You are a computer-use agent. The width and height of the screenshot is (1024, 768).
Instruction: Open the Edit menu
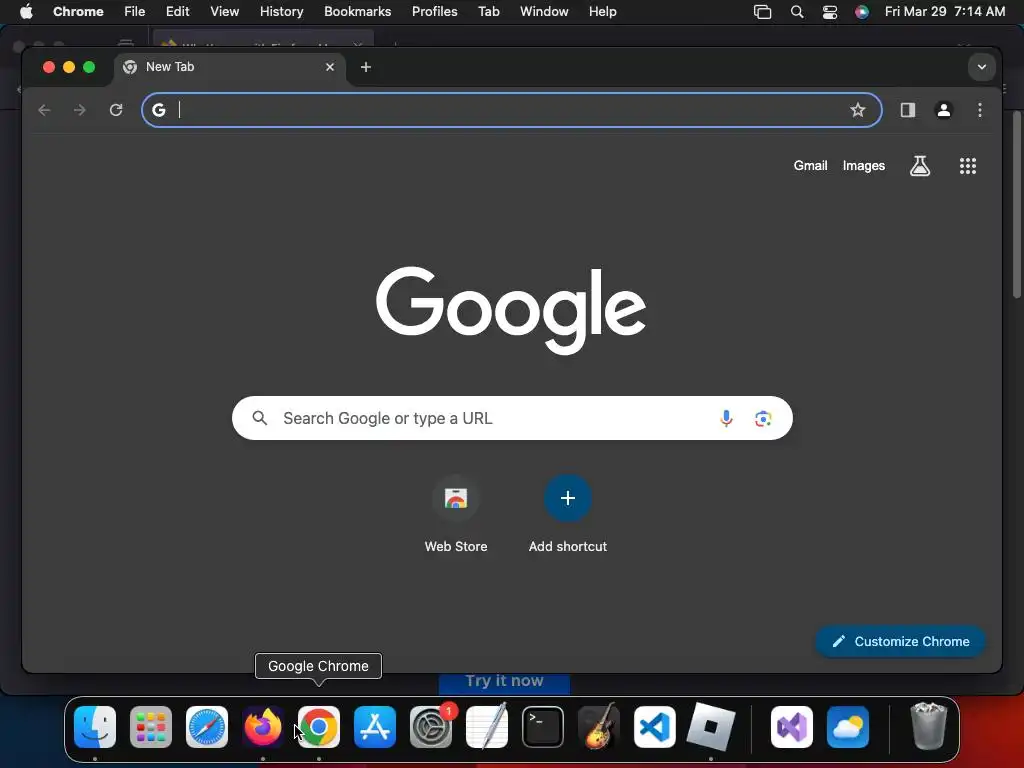pyautogui.click(x=178, y=12)
